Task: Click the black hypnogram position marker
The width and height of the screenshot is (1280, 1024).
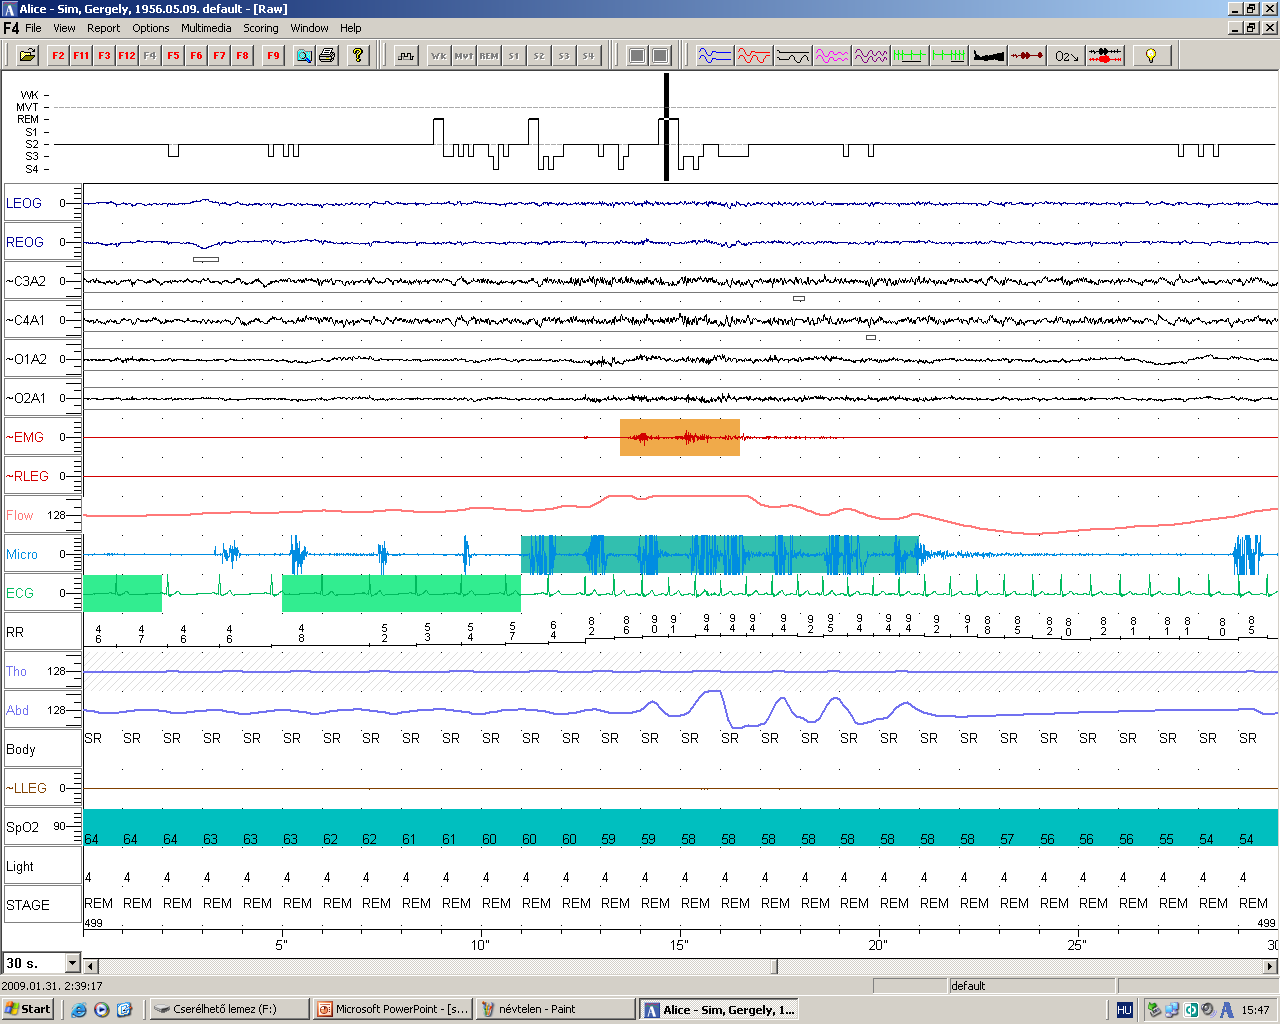Action: [666, 126]
